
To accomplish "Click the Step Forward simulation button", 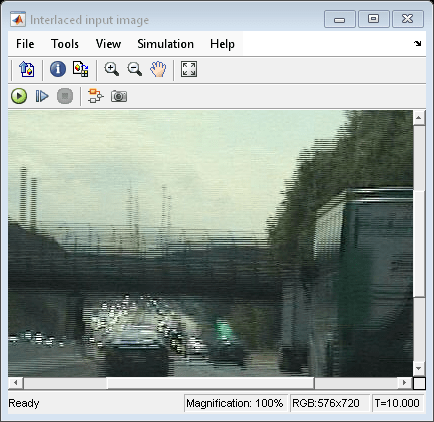I will click(42, 96).
